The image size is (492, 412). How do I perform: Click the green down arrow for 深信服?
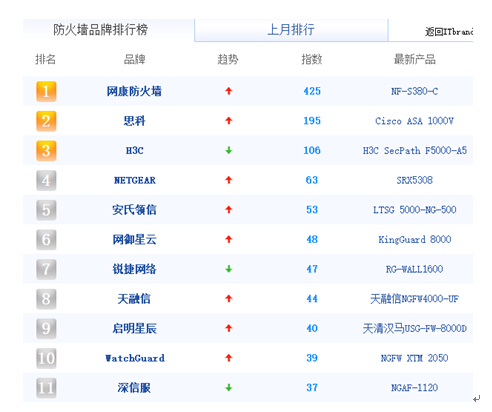[x=229, y=388]
